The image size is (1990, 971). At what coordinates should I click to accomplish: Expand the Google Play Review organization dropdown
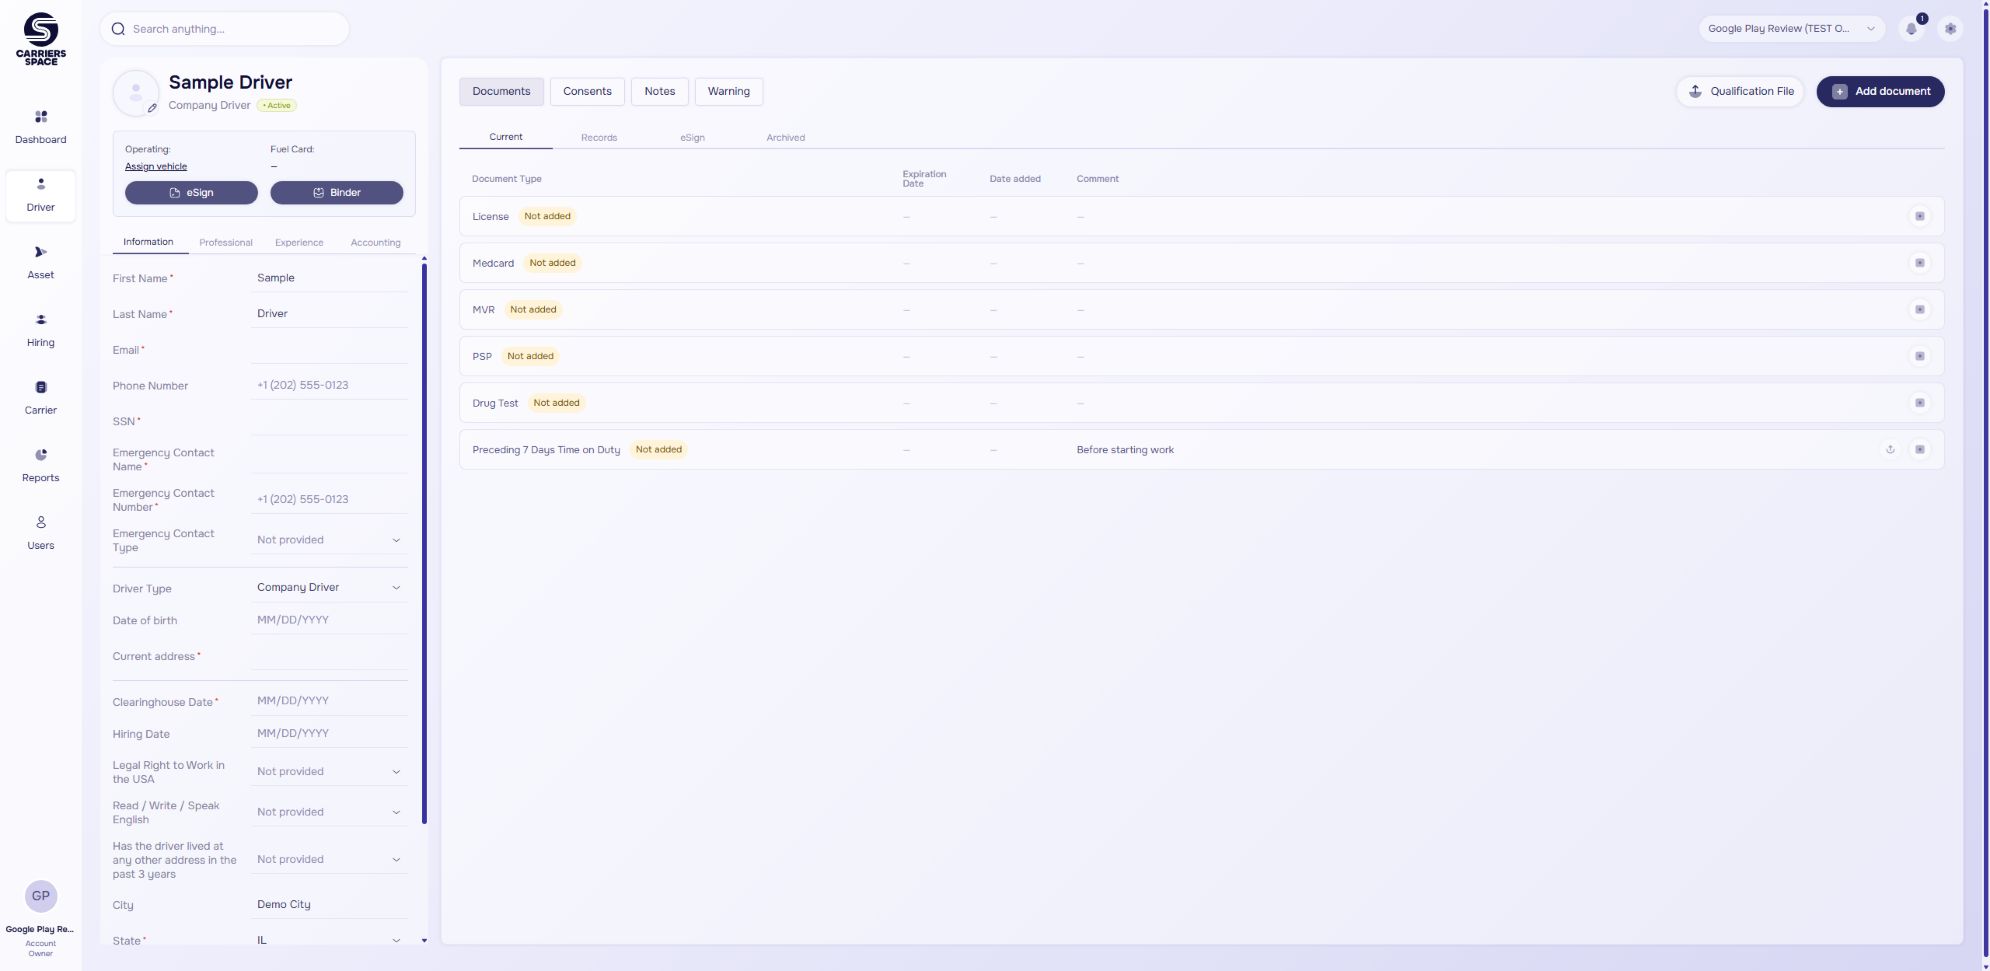point(1791,29)
